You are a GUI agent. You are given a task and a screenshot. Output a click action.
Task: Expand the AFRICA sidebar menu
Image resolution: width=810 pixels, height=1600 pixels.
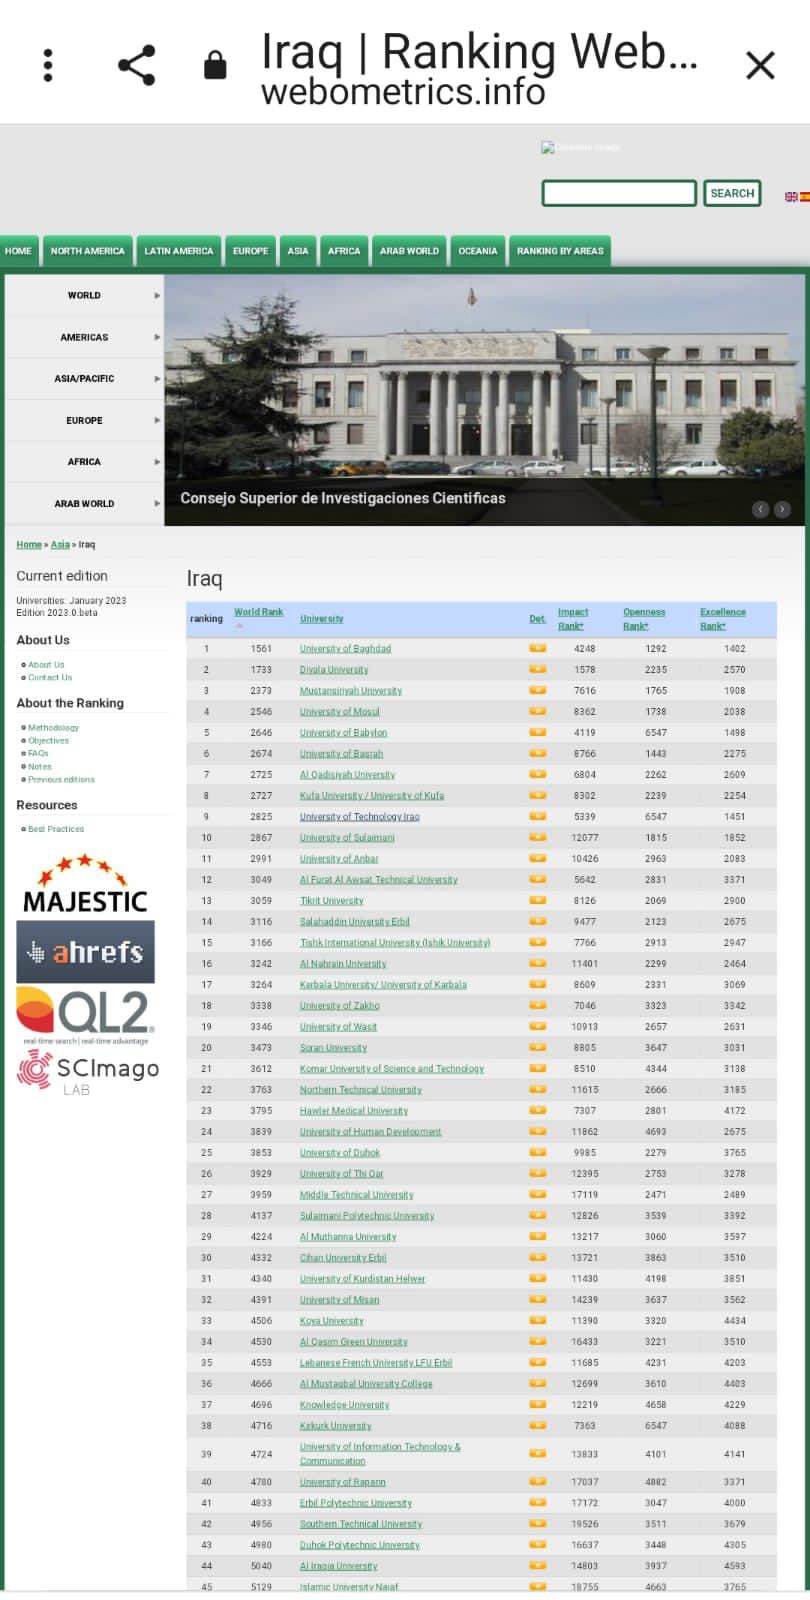85,462
